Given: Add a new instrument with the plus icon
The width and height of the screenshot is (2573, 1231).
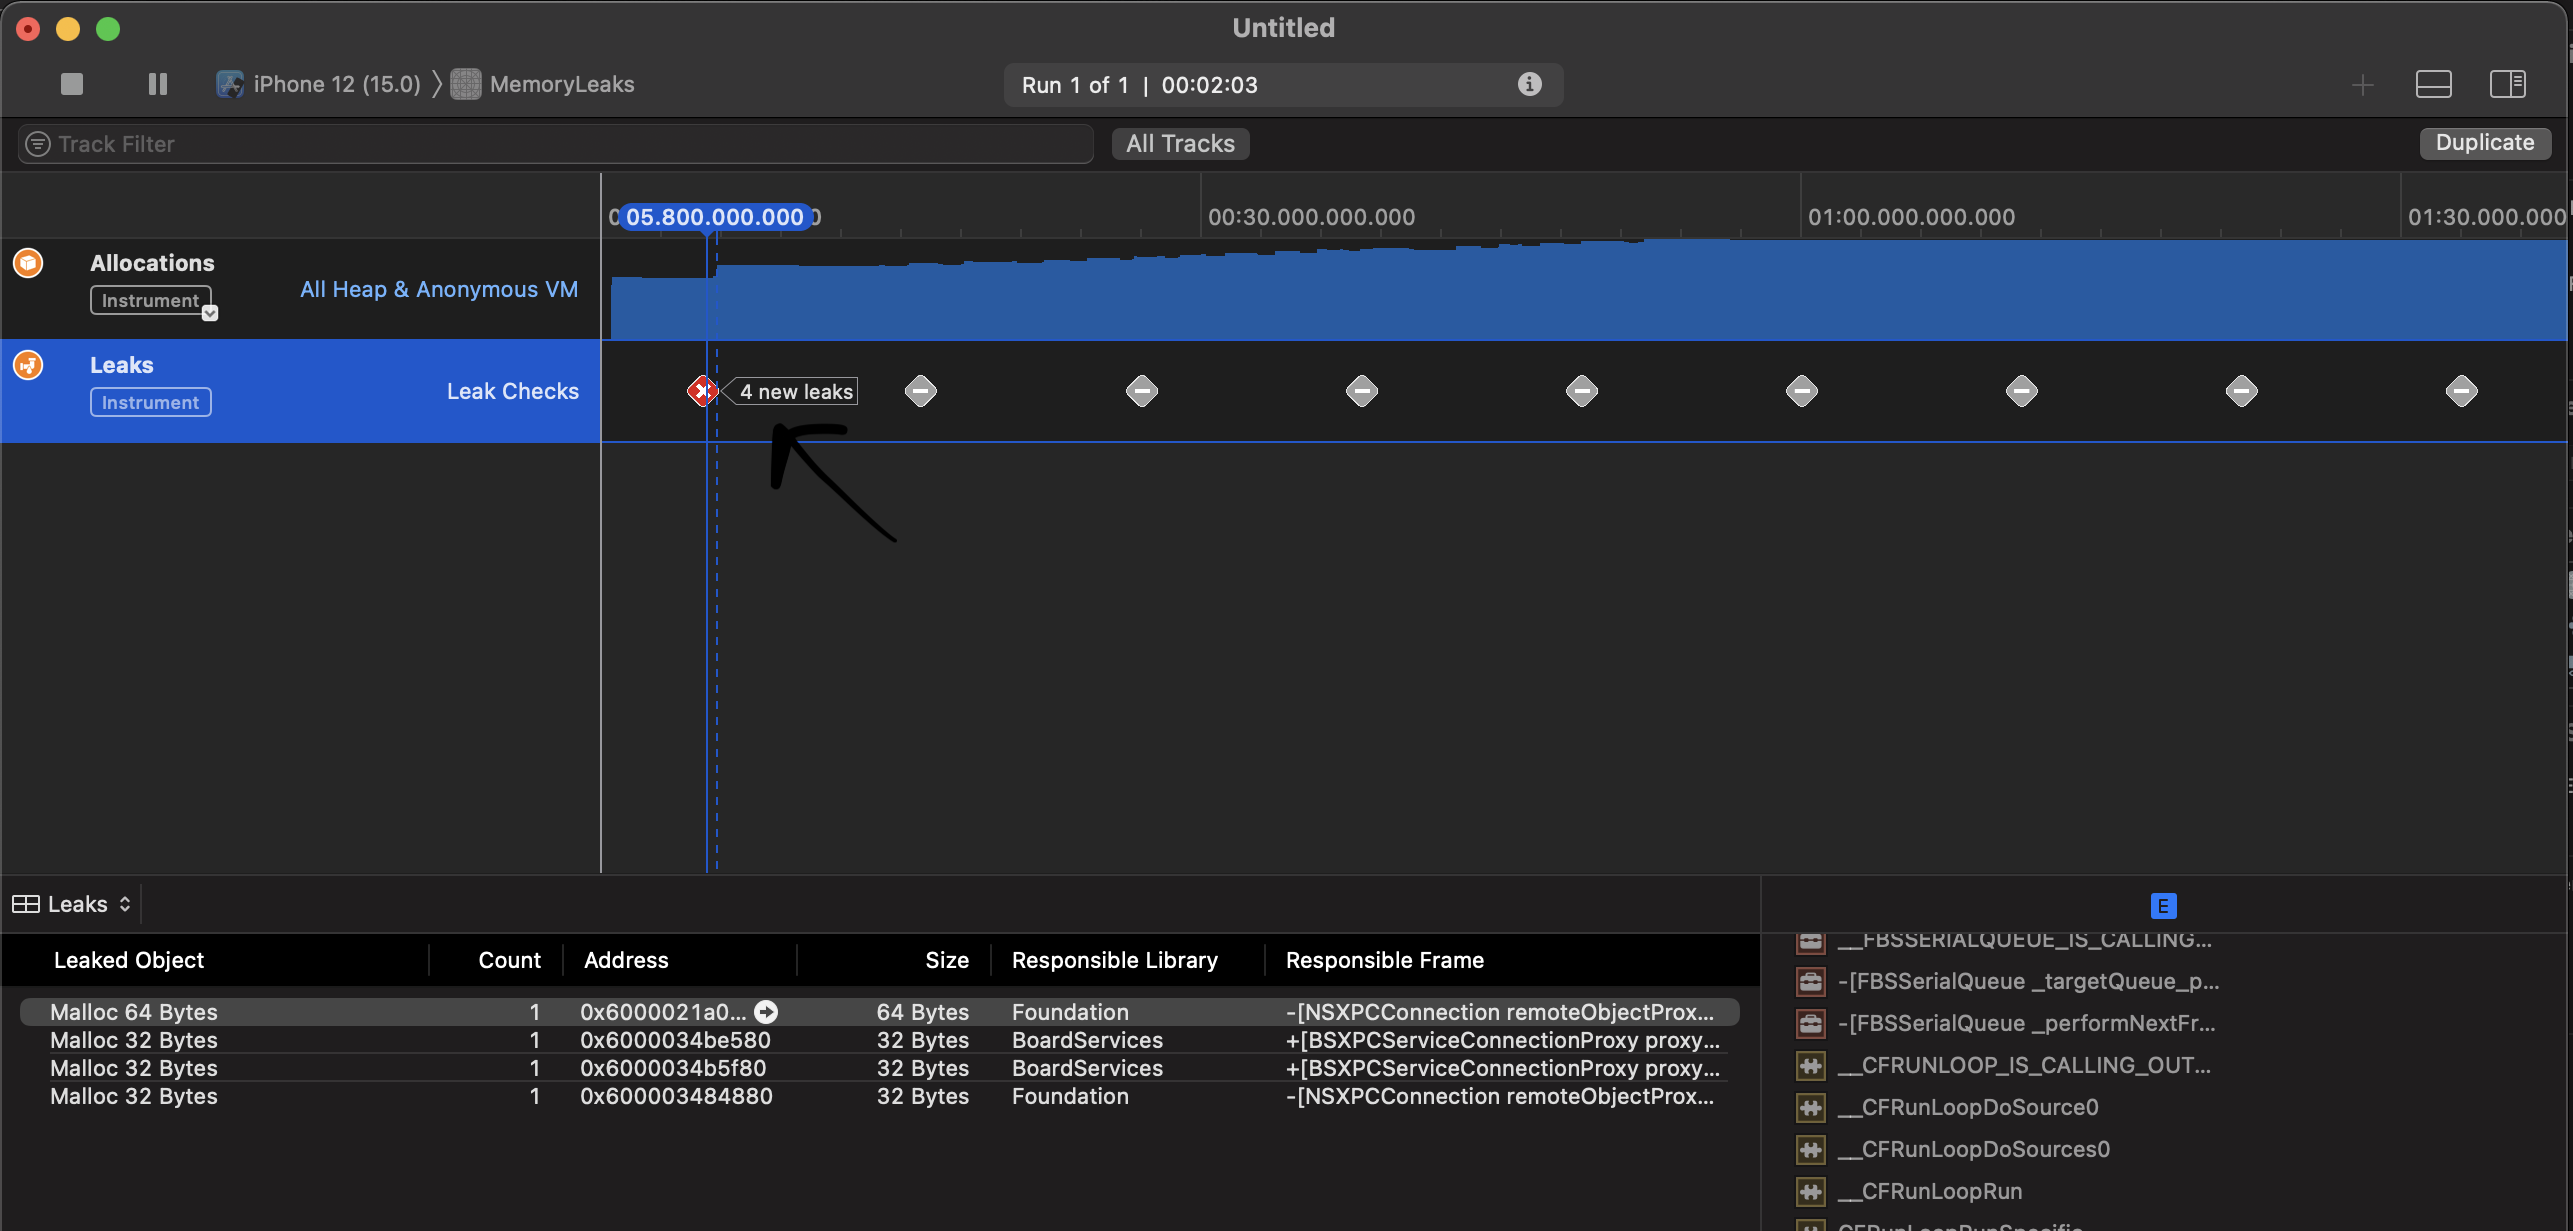Looking at the screenshot, I should pyautogui.click(x=2362, y=84).
